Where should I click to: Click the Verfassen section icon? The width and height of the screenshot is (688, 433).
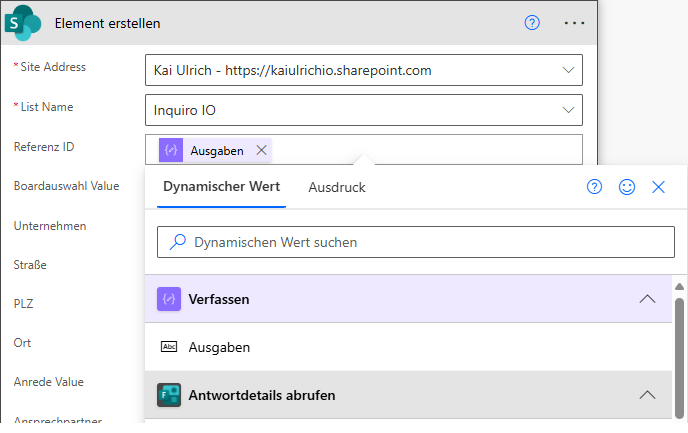pos(169,298)
